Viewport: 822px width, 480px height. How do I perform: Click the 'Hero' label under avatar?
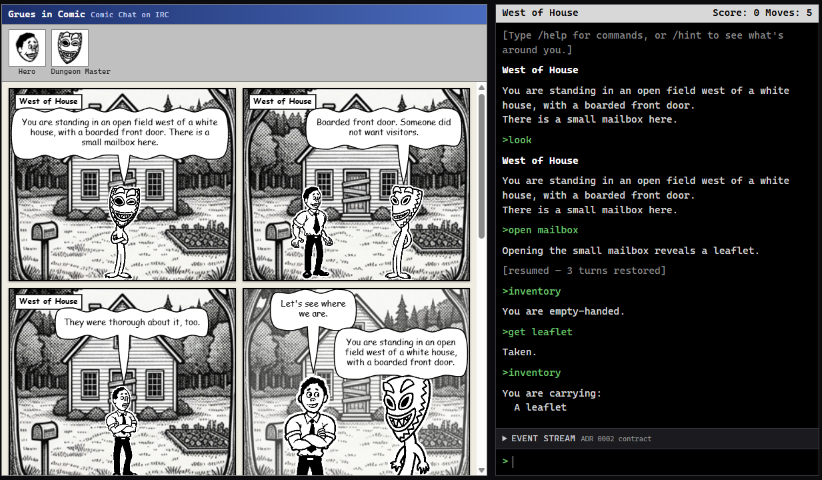point(27,71)
